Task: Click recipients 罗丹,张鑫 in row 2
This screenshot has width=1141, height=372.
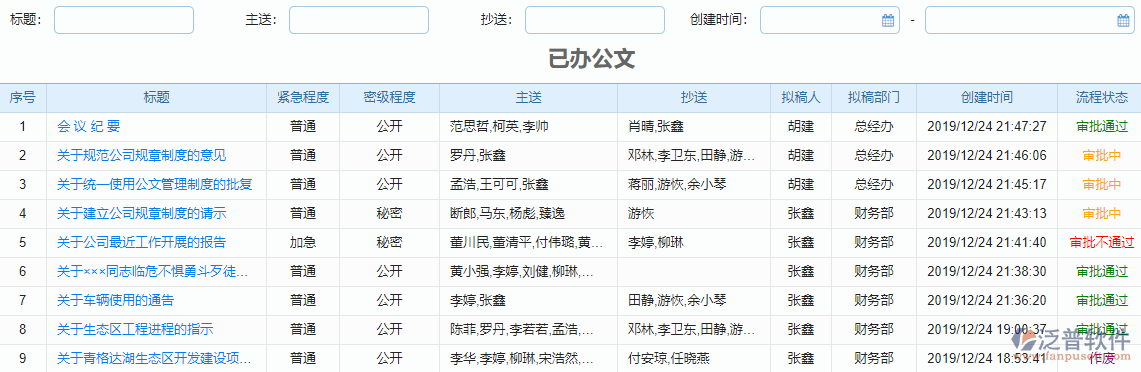Action: tap(478, 156)
